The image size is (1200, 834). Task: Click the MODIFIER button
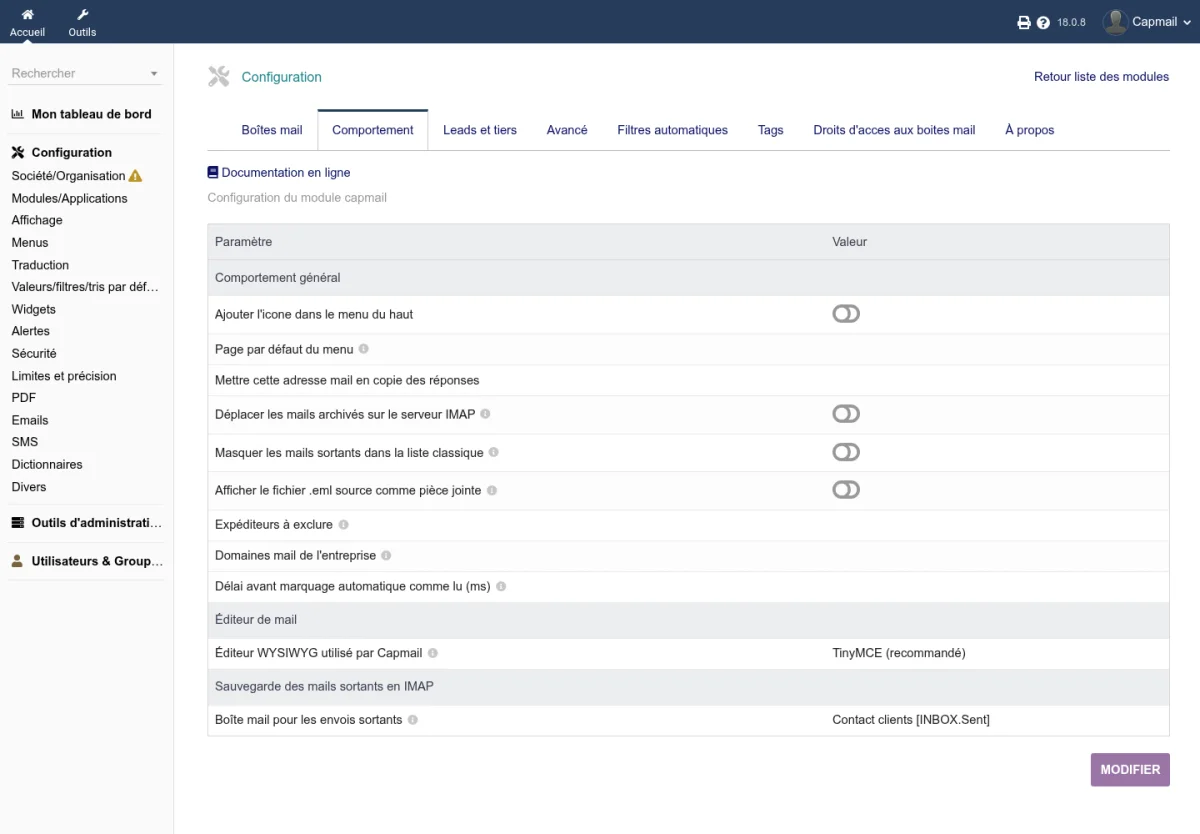(x=1130, y=770)
